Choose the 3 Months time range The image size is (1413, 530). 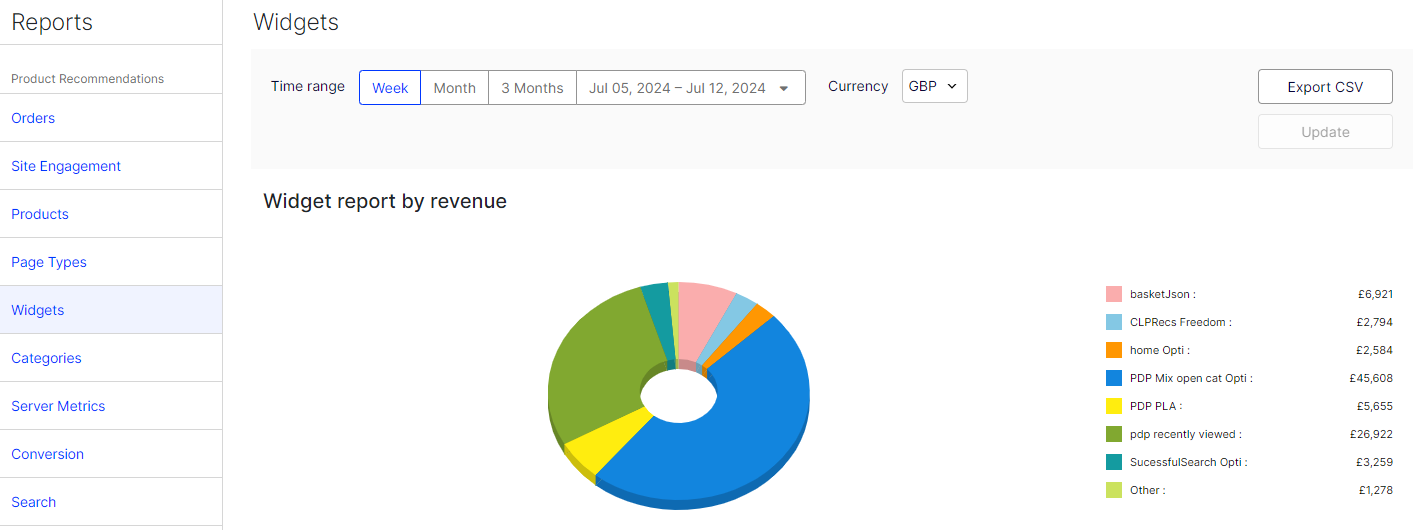[x=532, y=88]
